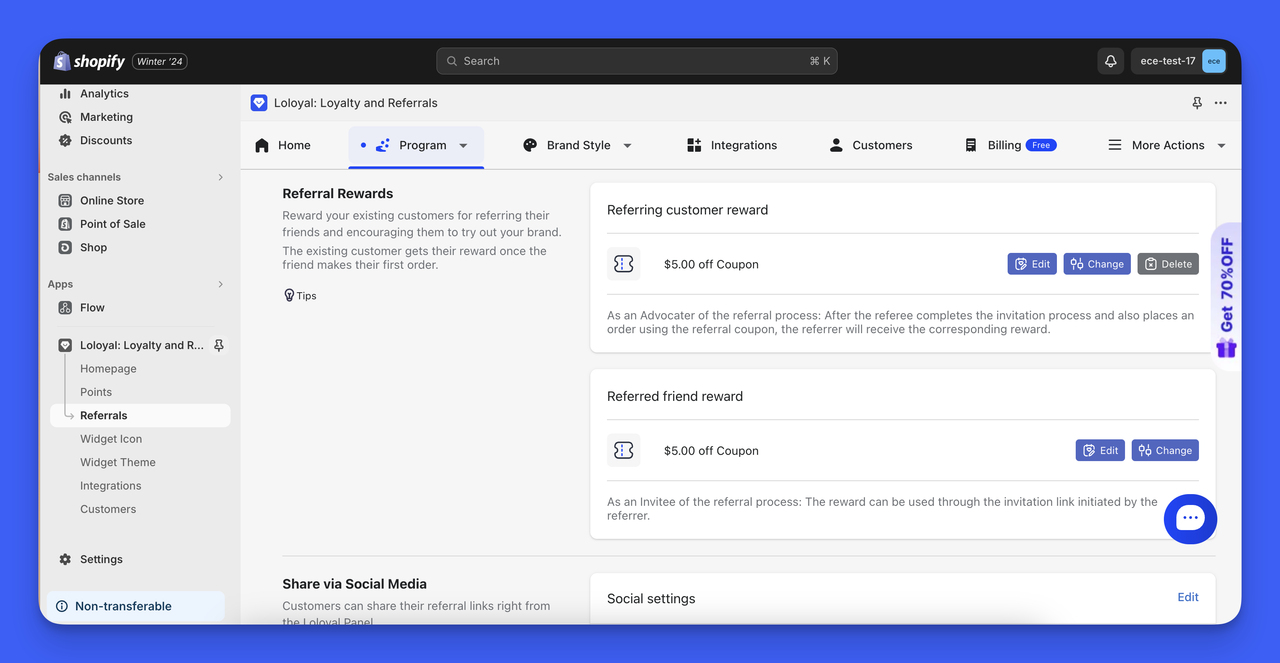Open Integrations in the sidebar

coord(111,486)
